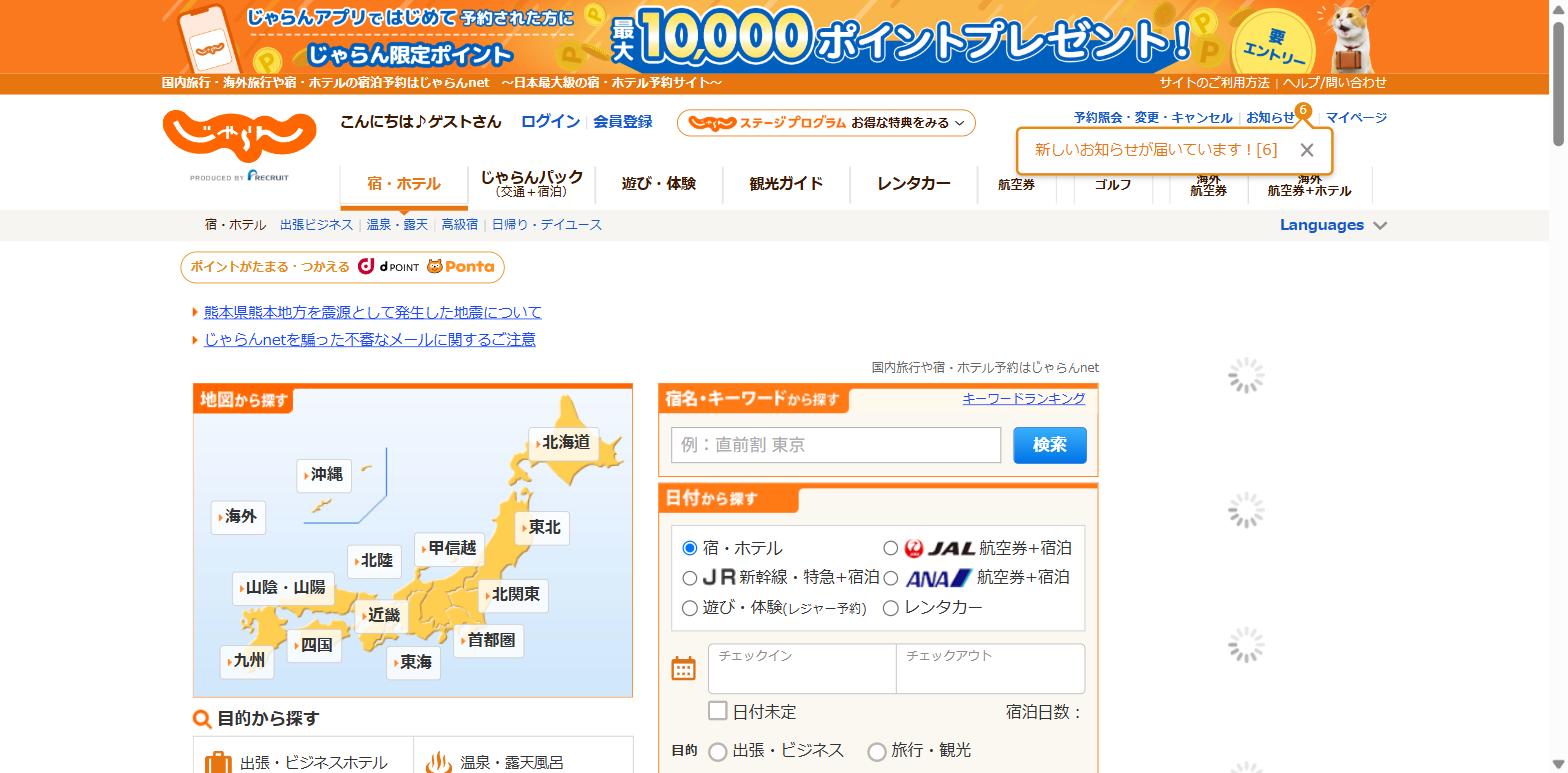The image size is (1568, 773).
Task: Click the マイページ link
Action: [1356, 117]
